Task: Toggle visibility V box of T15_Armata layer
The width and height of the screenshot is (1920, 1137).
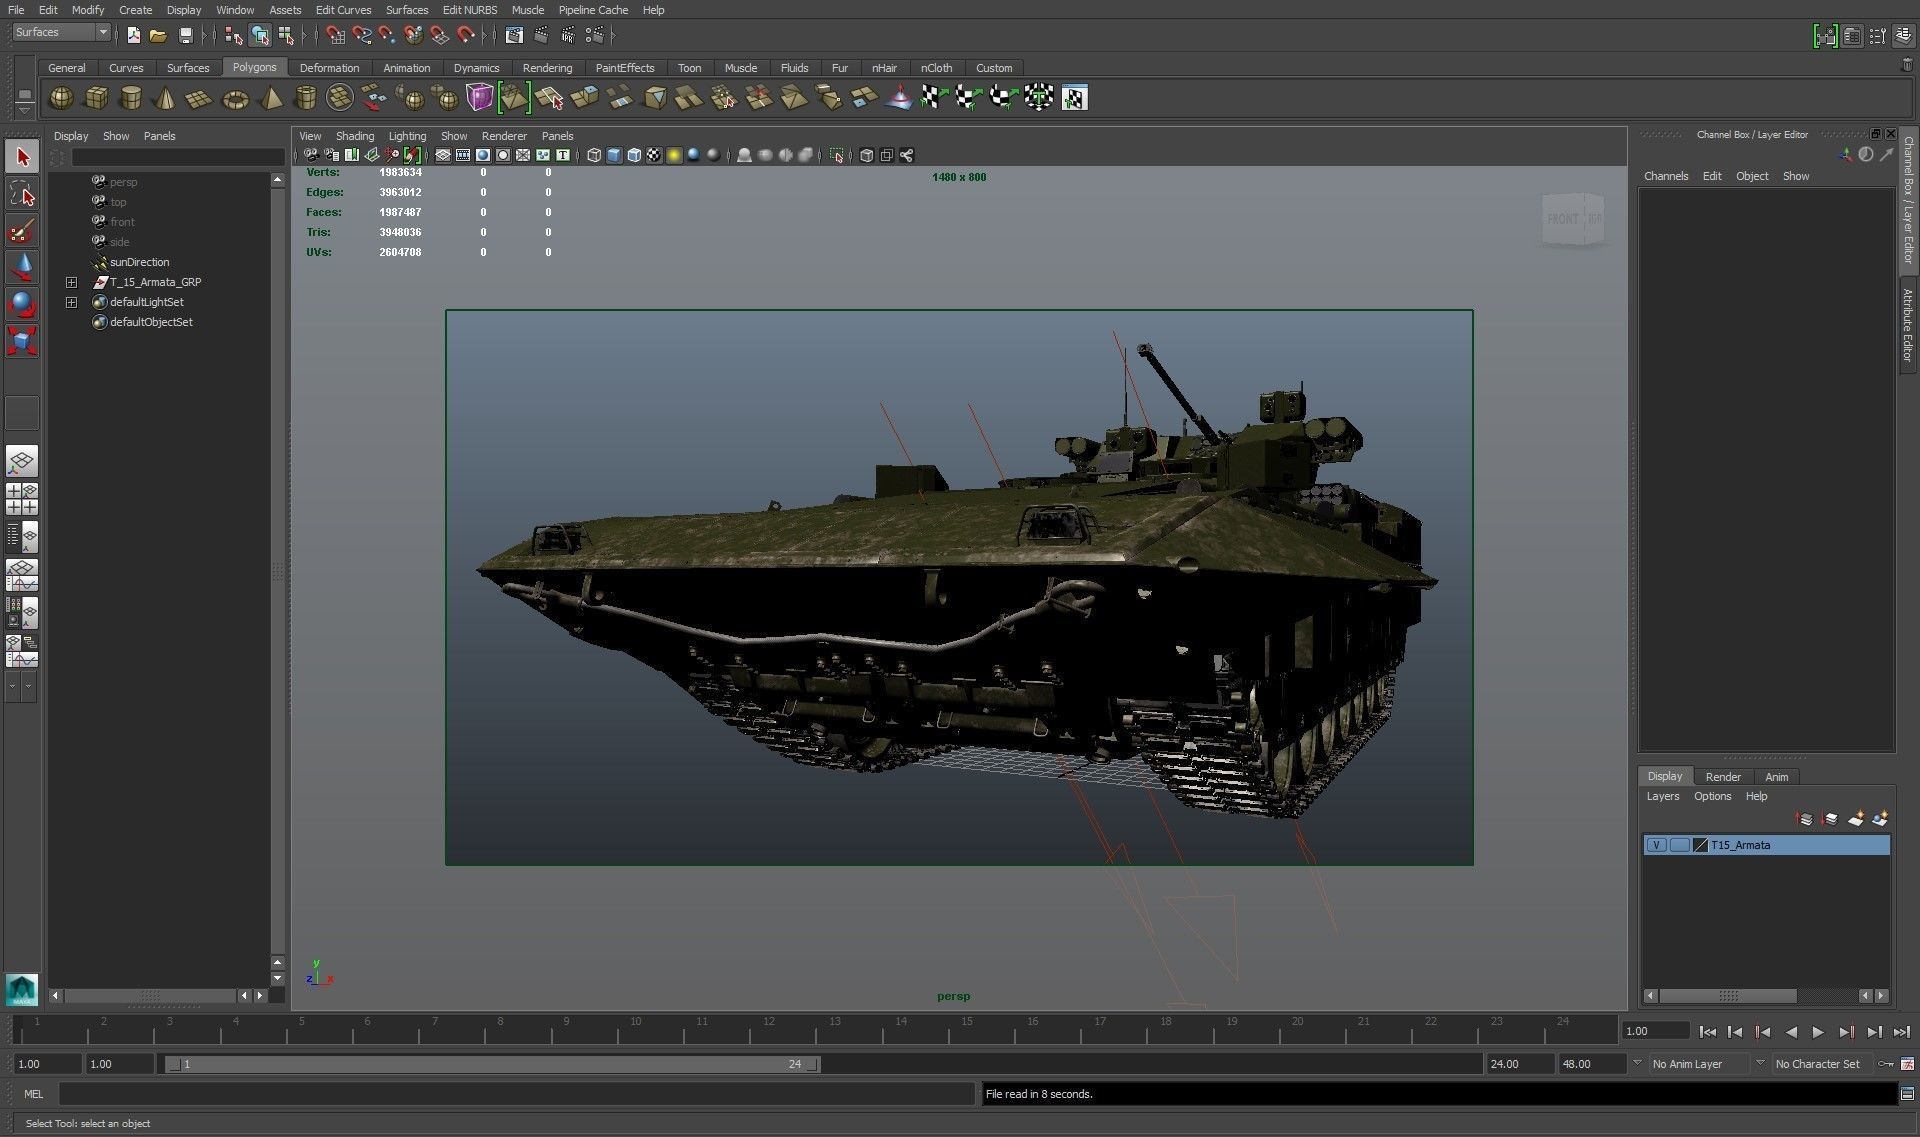Action: pyautogui.click(x=1657, y=845)
